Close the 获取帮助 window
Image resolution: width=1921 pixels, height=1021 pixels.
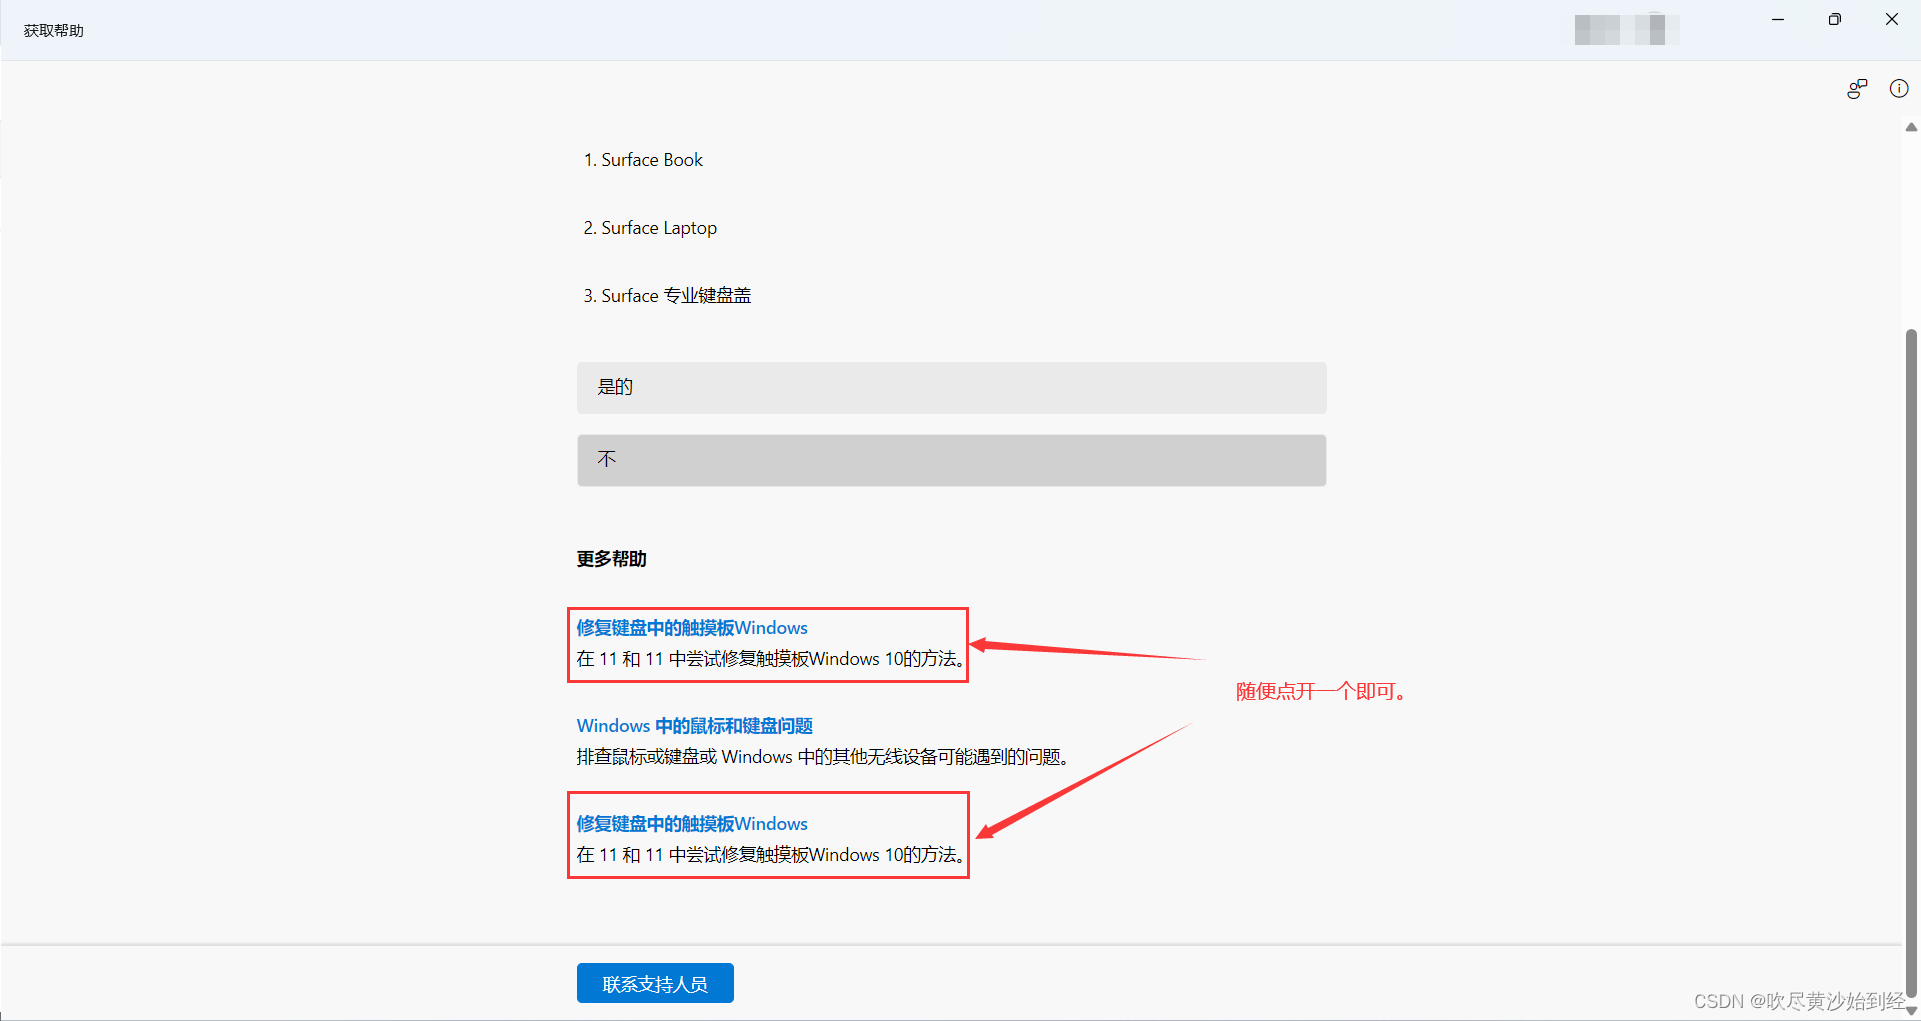click(1891, 20)
